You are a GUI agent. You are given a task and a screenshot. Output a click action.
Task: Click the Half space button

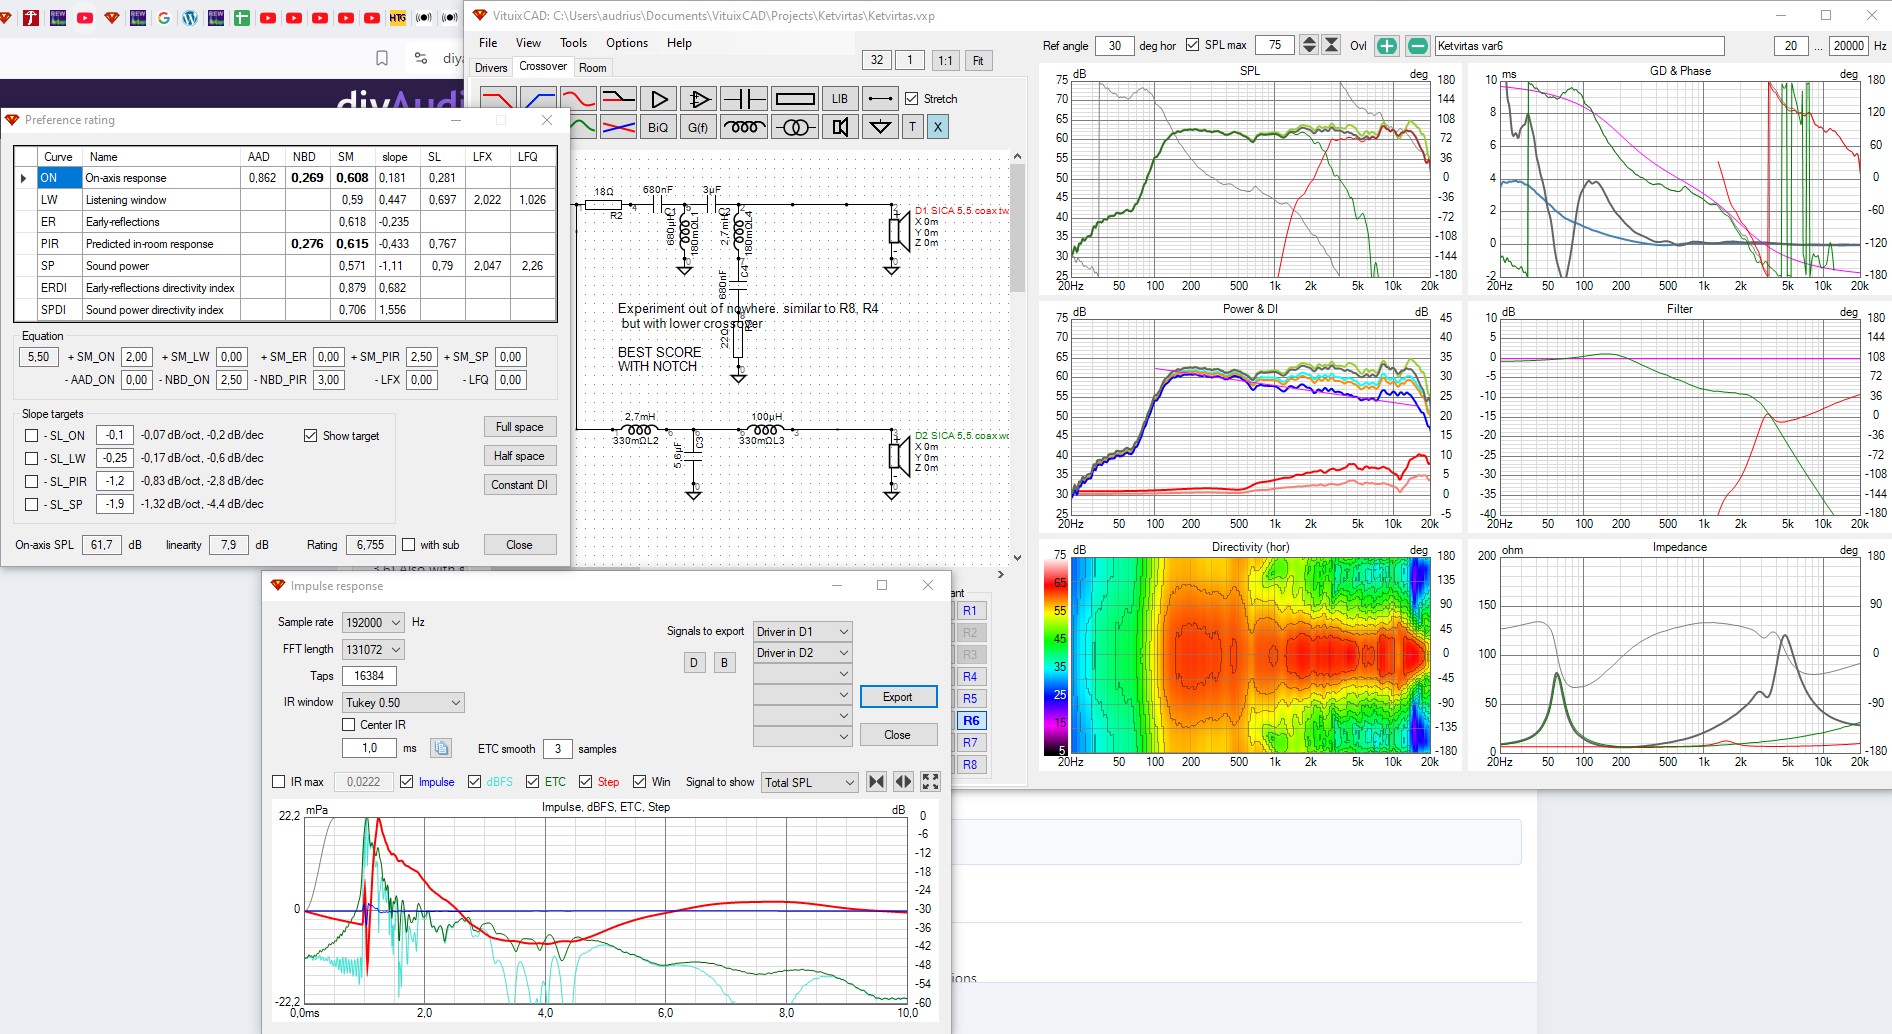pos(520,456)
